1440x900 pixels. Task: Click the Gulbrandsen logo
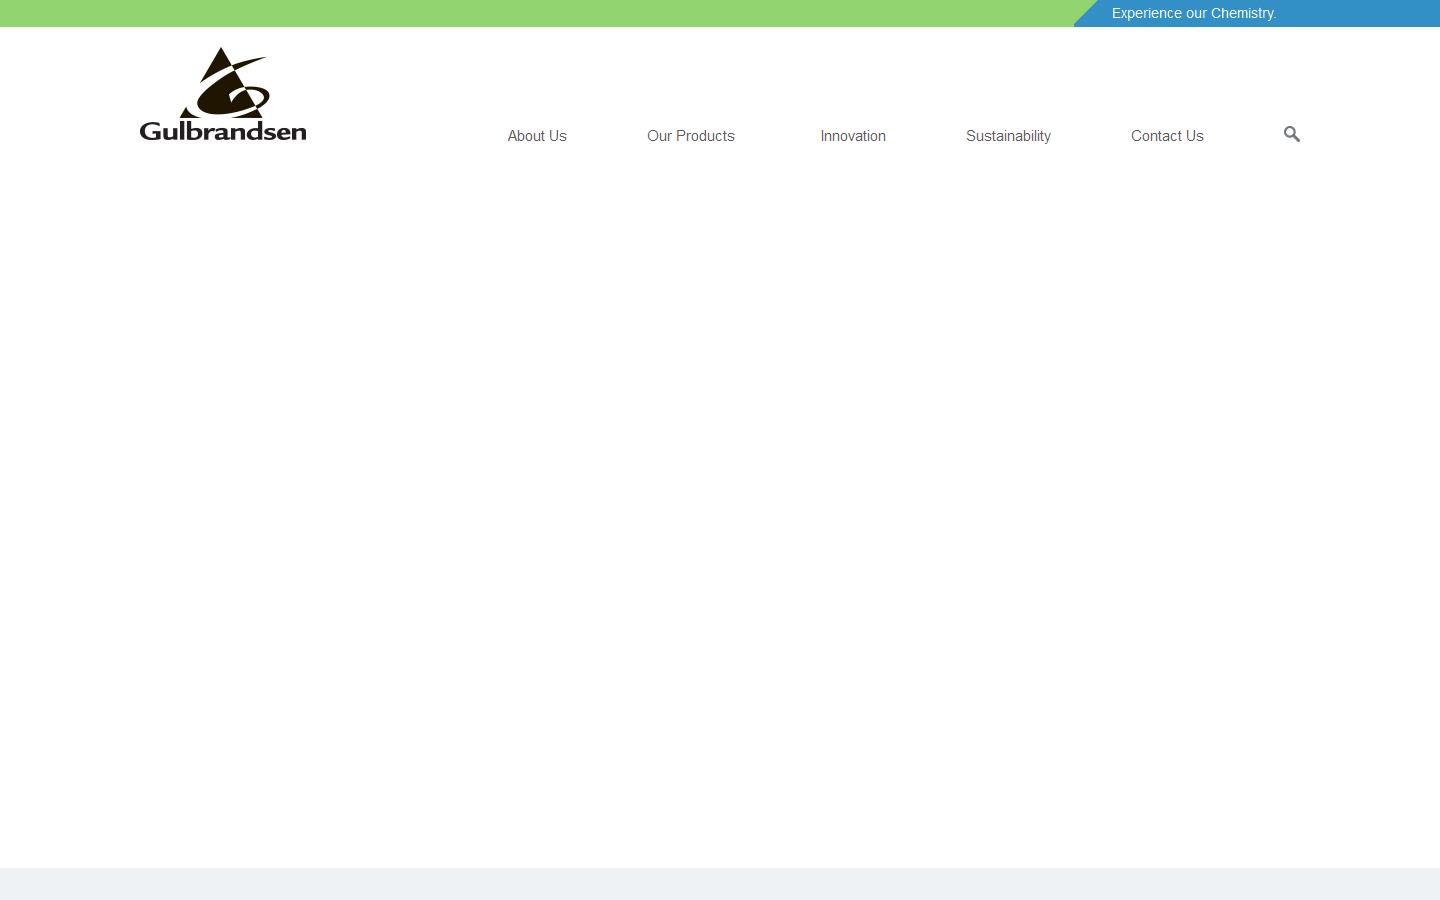tap(223, 94)
